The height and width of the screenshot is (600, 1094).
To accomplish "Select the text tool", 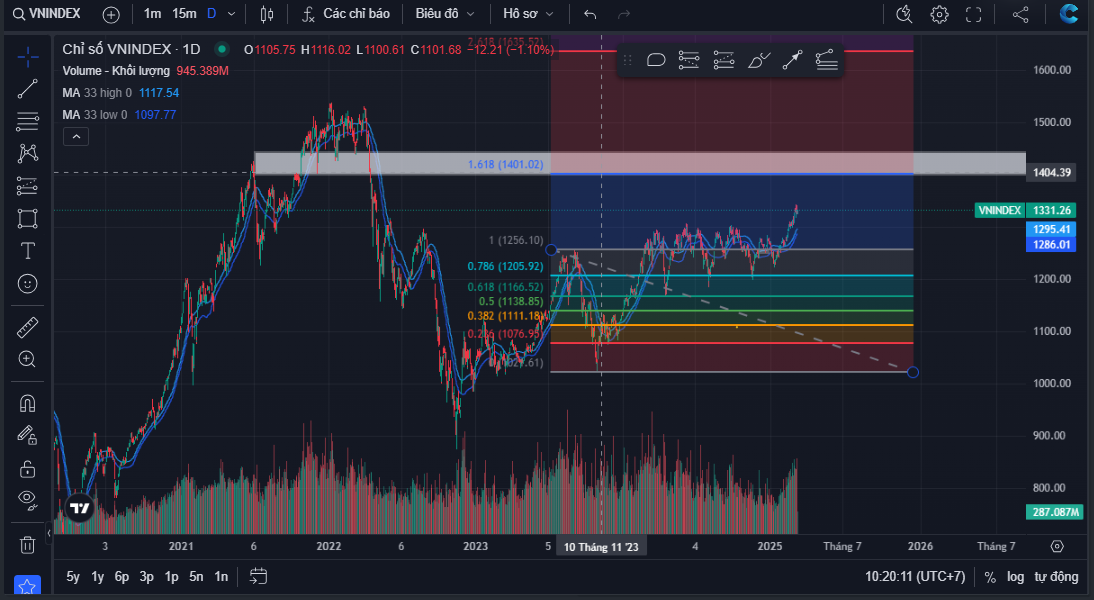I will click(x=27, y=250).
